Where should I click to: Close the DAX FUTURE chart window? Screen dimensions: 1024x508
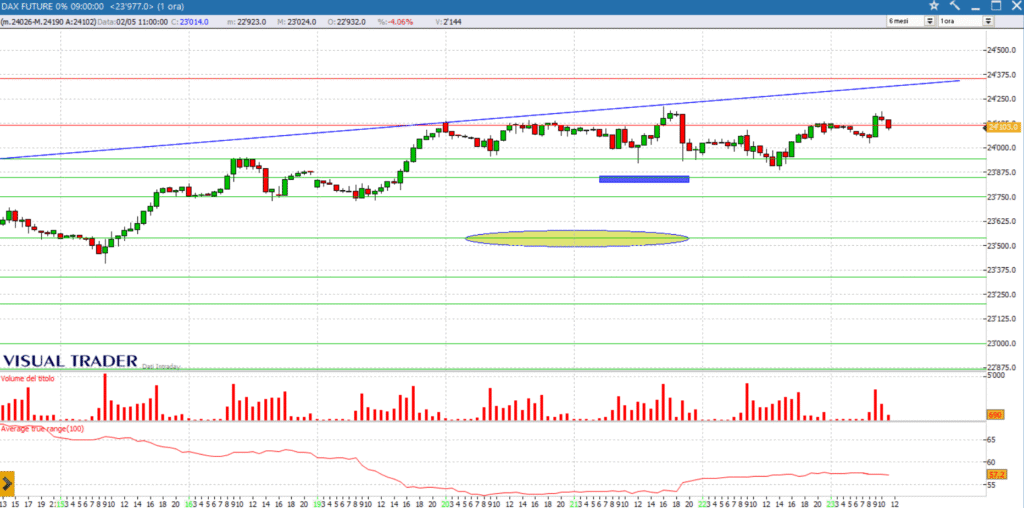coord(1016,5)
